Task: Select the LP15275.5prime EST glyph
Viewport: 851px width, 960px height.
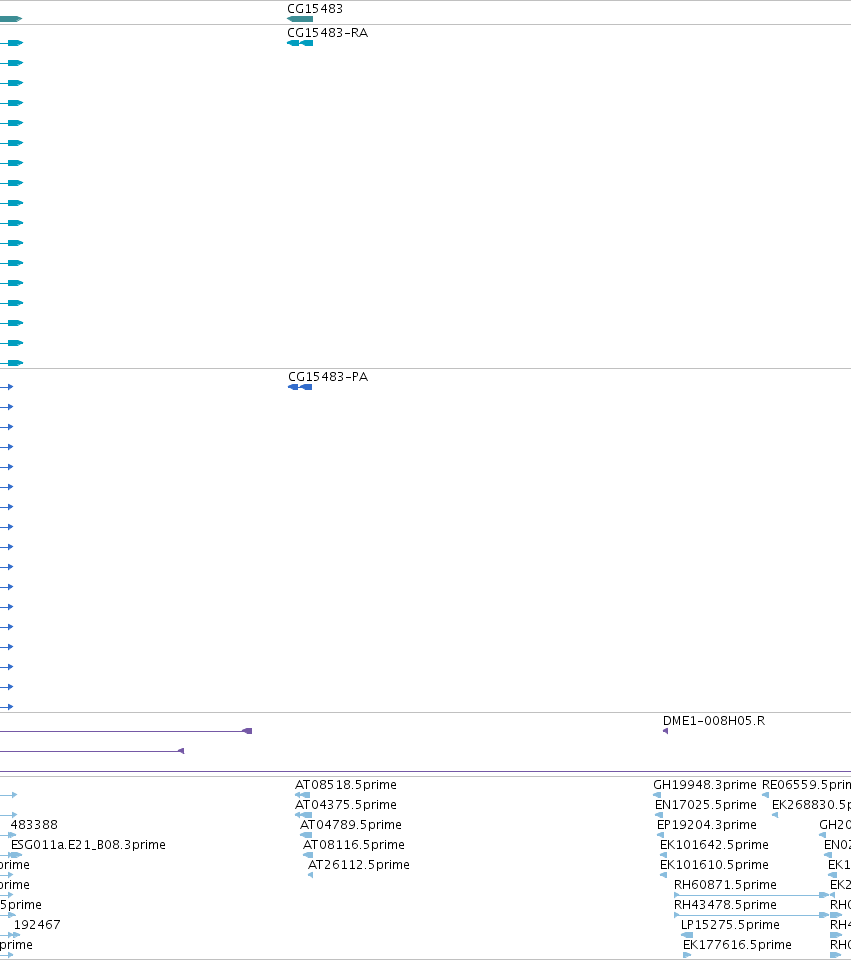Action: (687, 935)
